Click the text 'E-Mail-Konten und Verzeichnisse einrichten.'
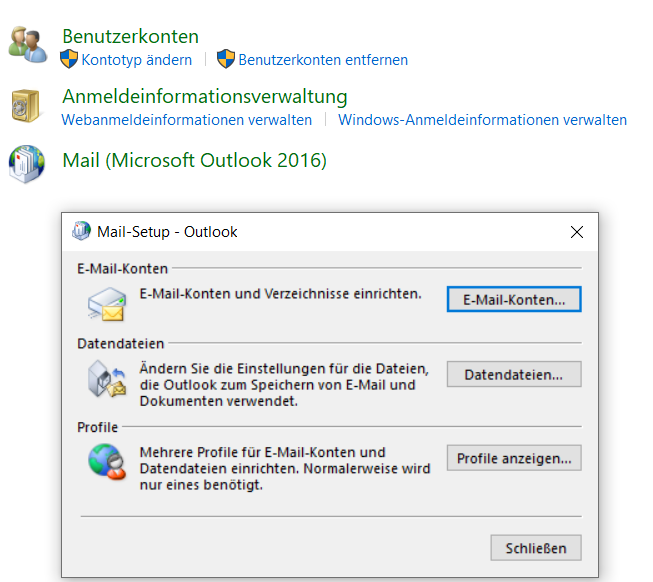The height and width of the screenshot is (582, 653). click(281, 294)
